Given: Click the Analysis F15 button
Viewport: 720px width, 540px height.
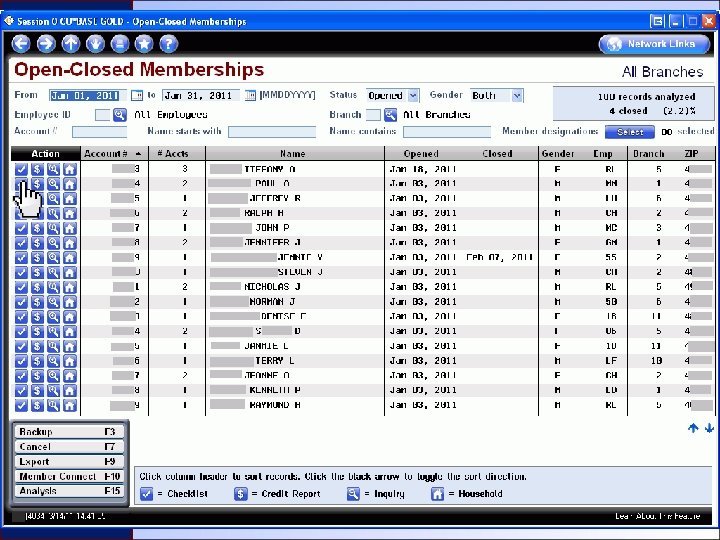Looking at the screenshot, I should point(68,491).
